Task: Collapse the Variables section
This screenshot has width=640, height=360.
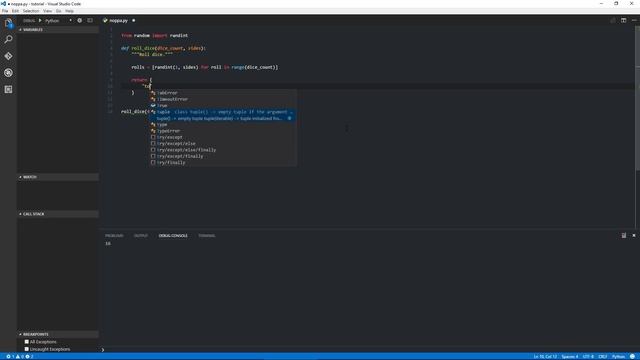Action: [58, 30]
